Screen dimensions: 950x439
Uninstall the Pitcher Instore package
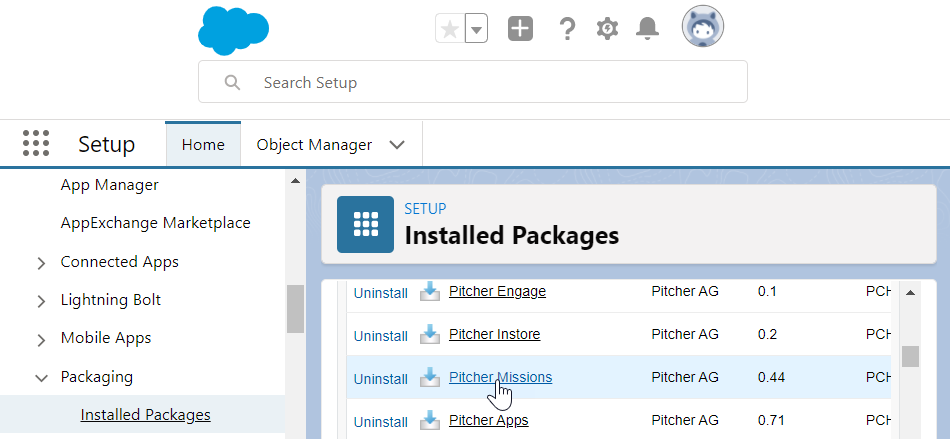coord(380,335)
